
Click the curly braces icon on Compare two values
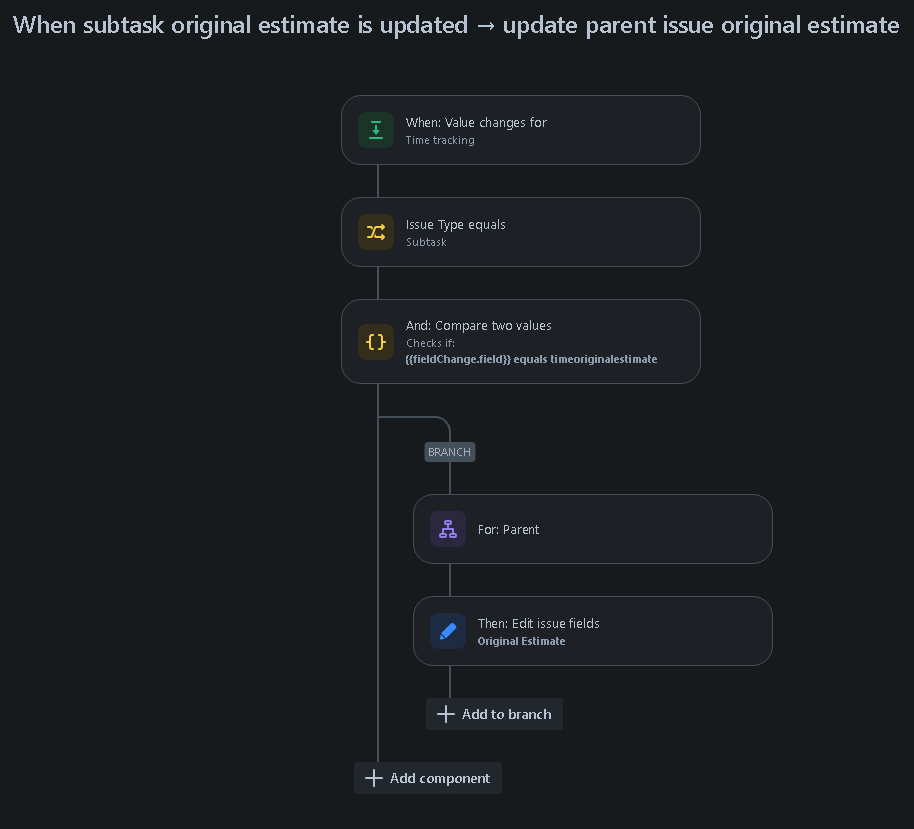pyautogui.click(x=376, y=342)
